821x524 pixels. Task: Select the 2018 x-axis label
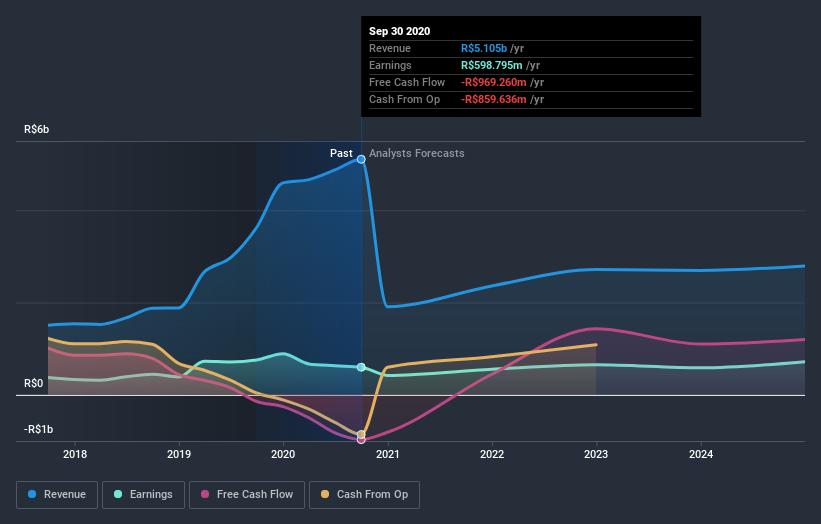pos(75,454)
